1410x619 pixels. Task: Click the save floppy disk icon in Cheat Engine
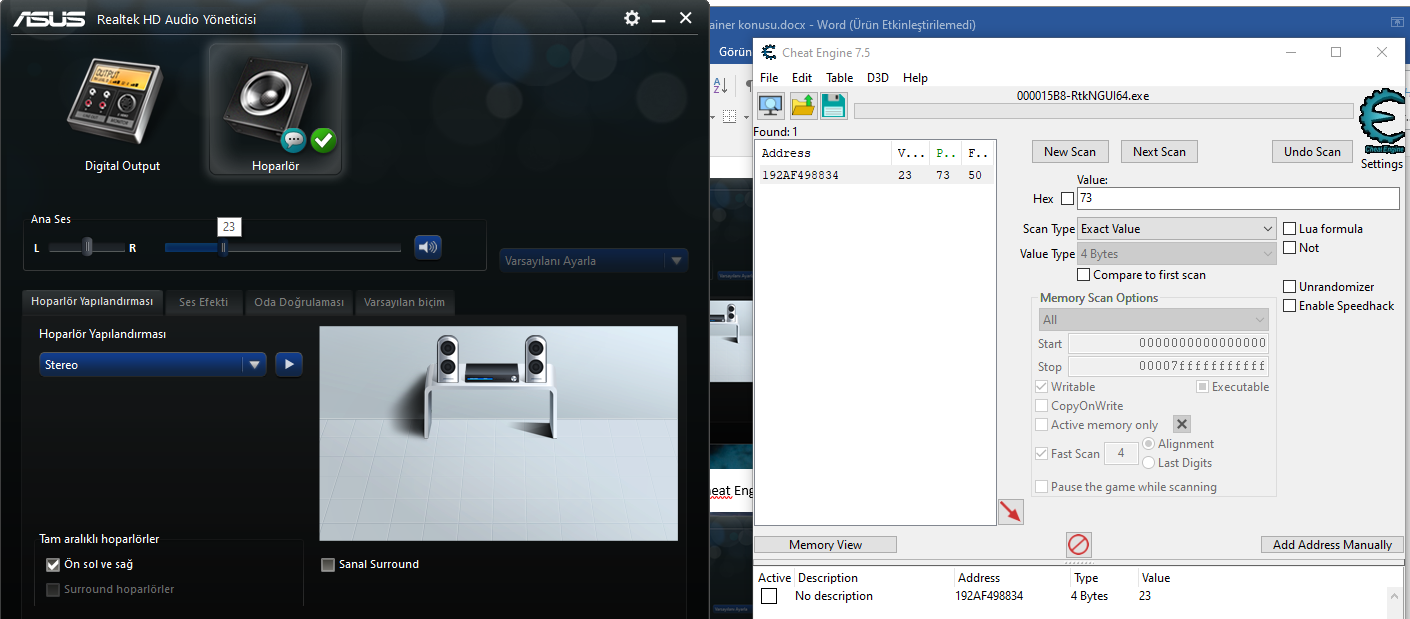834,105
